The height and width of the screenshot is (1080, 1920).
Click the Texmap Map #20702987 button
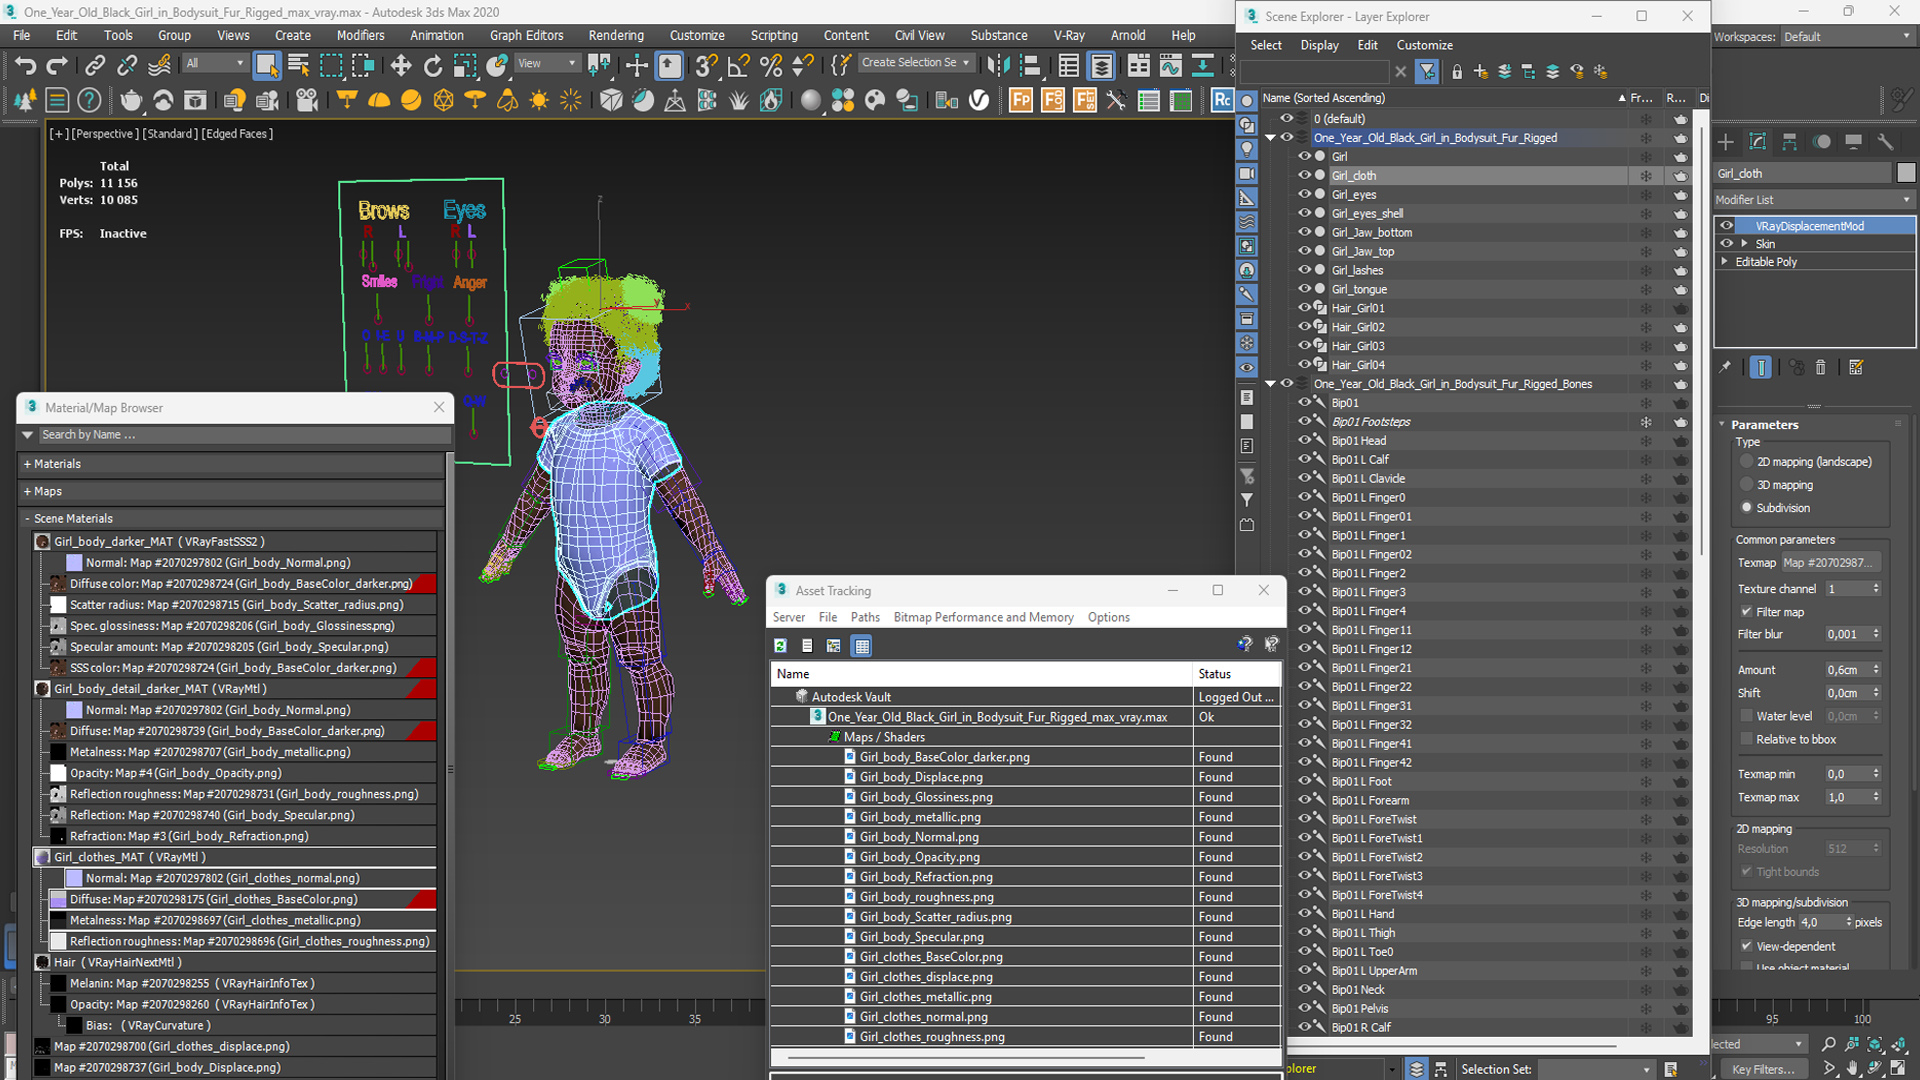click(x=1831, y=563)
